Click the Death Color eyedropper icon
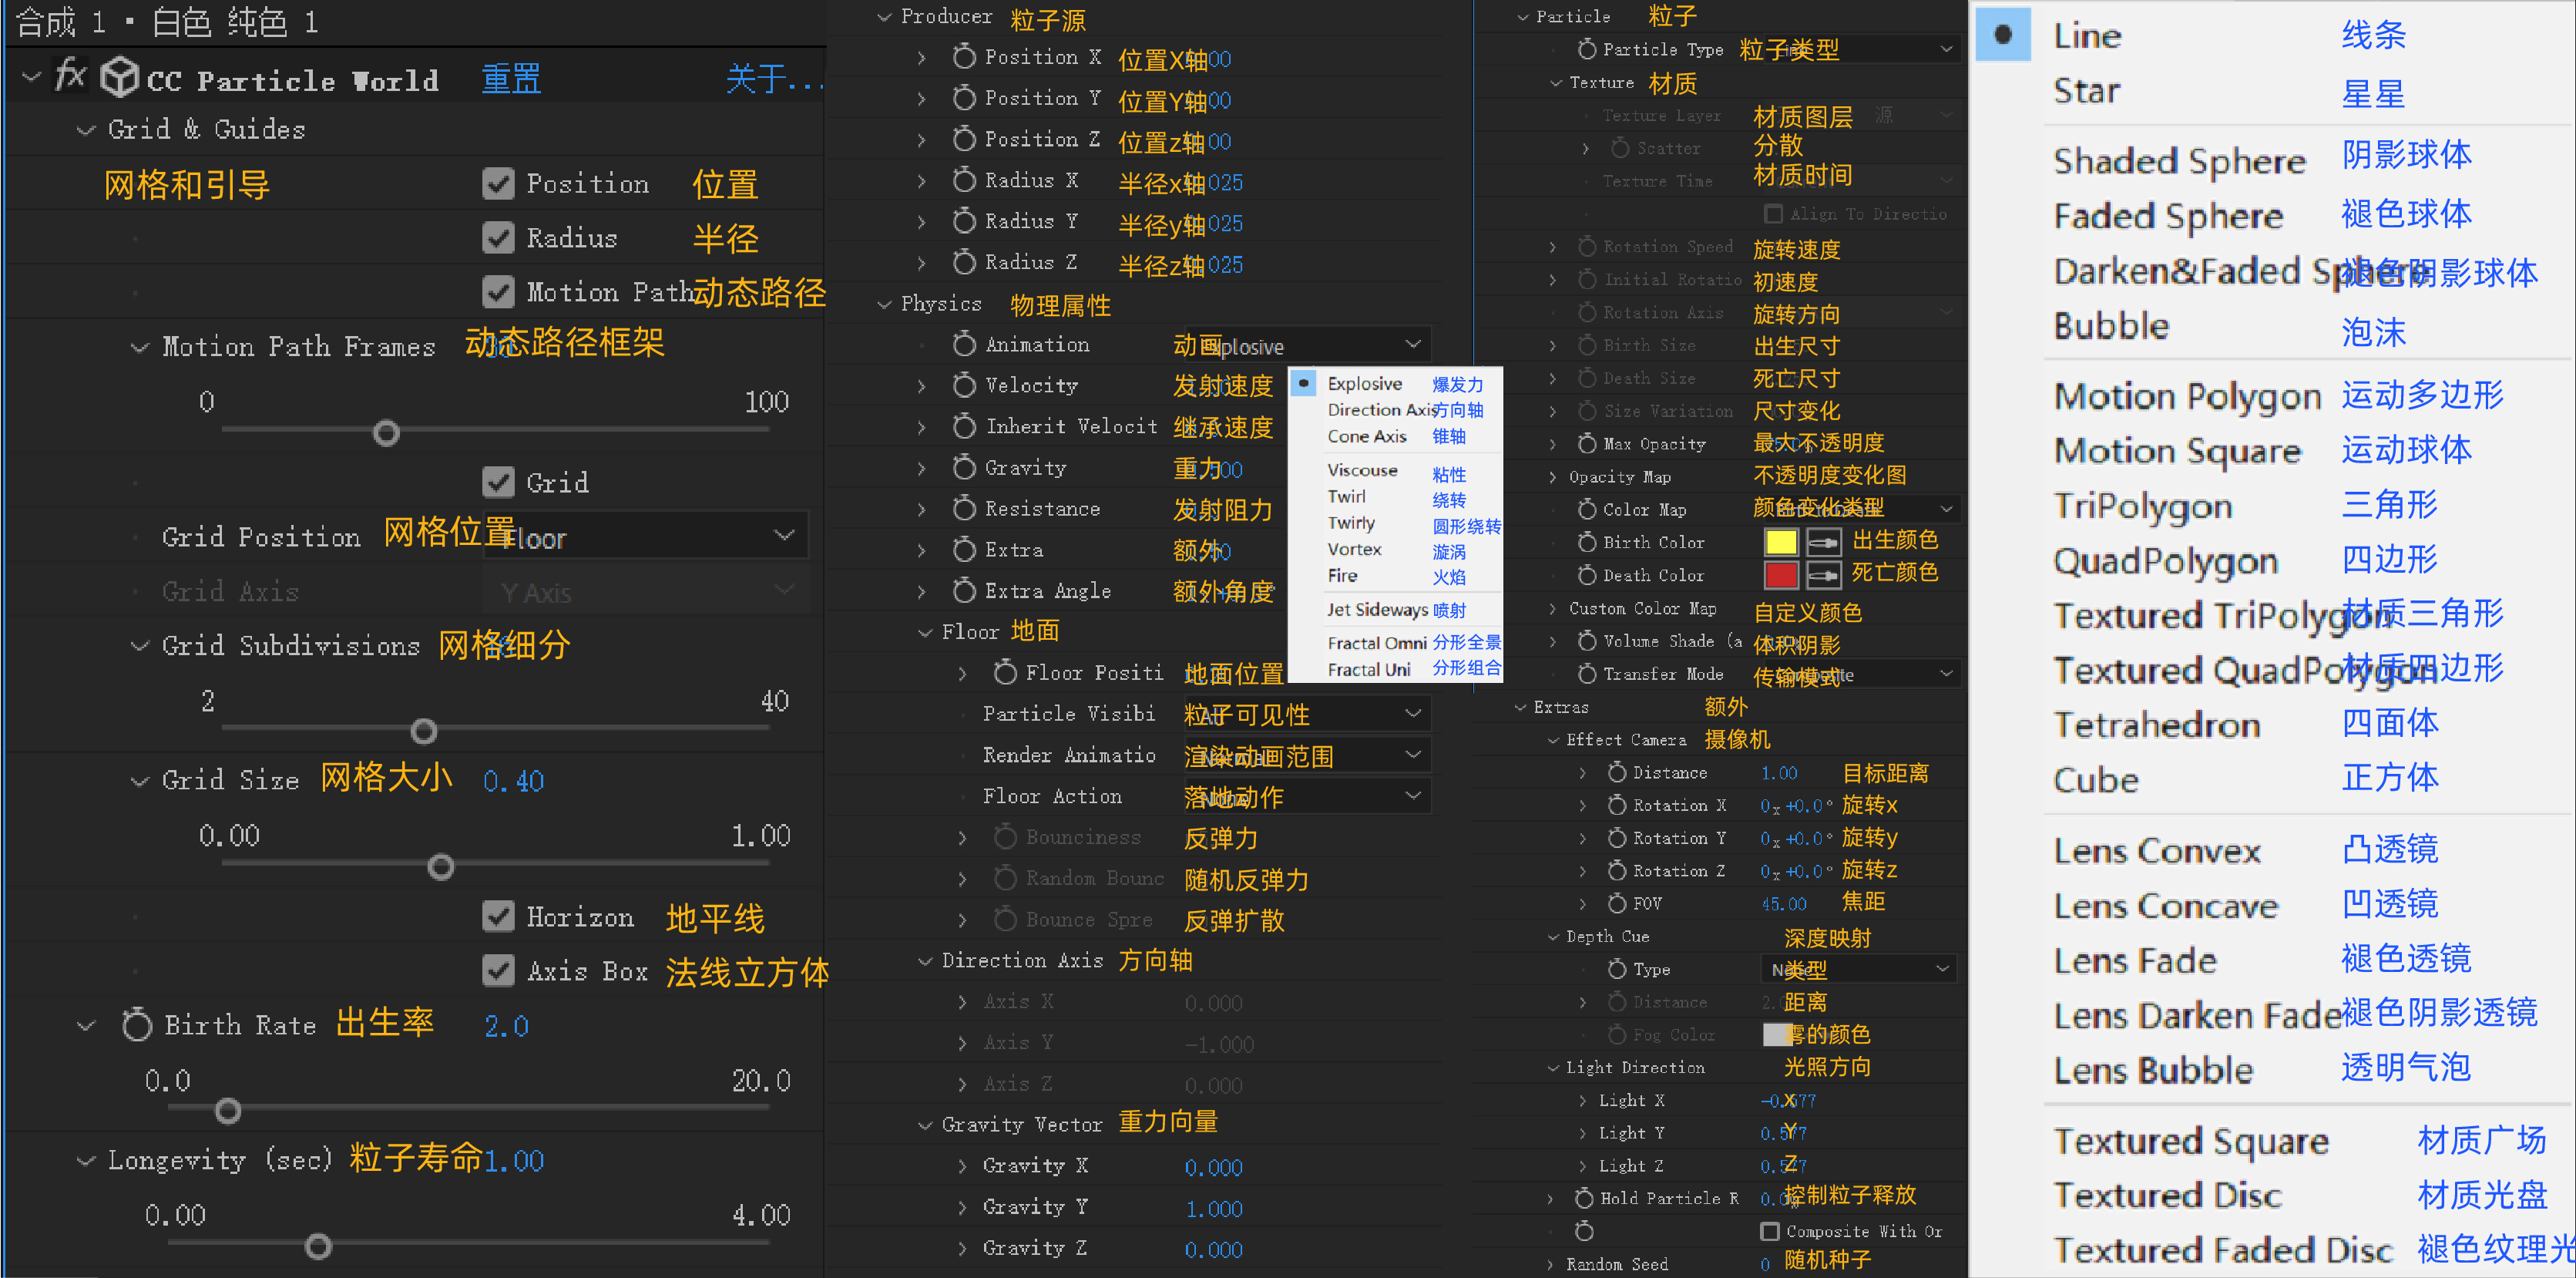Viewport: 2576px width, 1278px height. coord(1823,575)
